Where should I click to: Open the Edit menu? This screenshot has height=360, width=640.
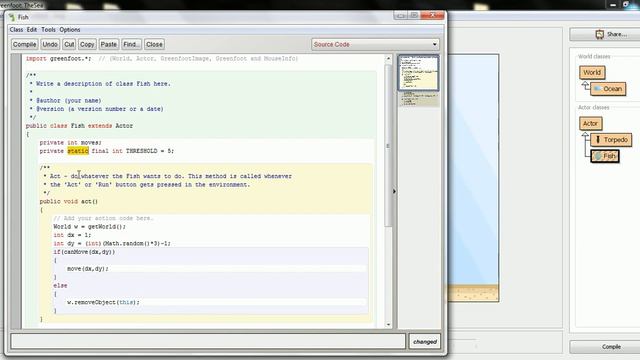tap(32, 30)
